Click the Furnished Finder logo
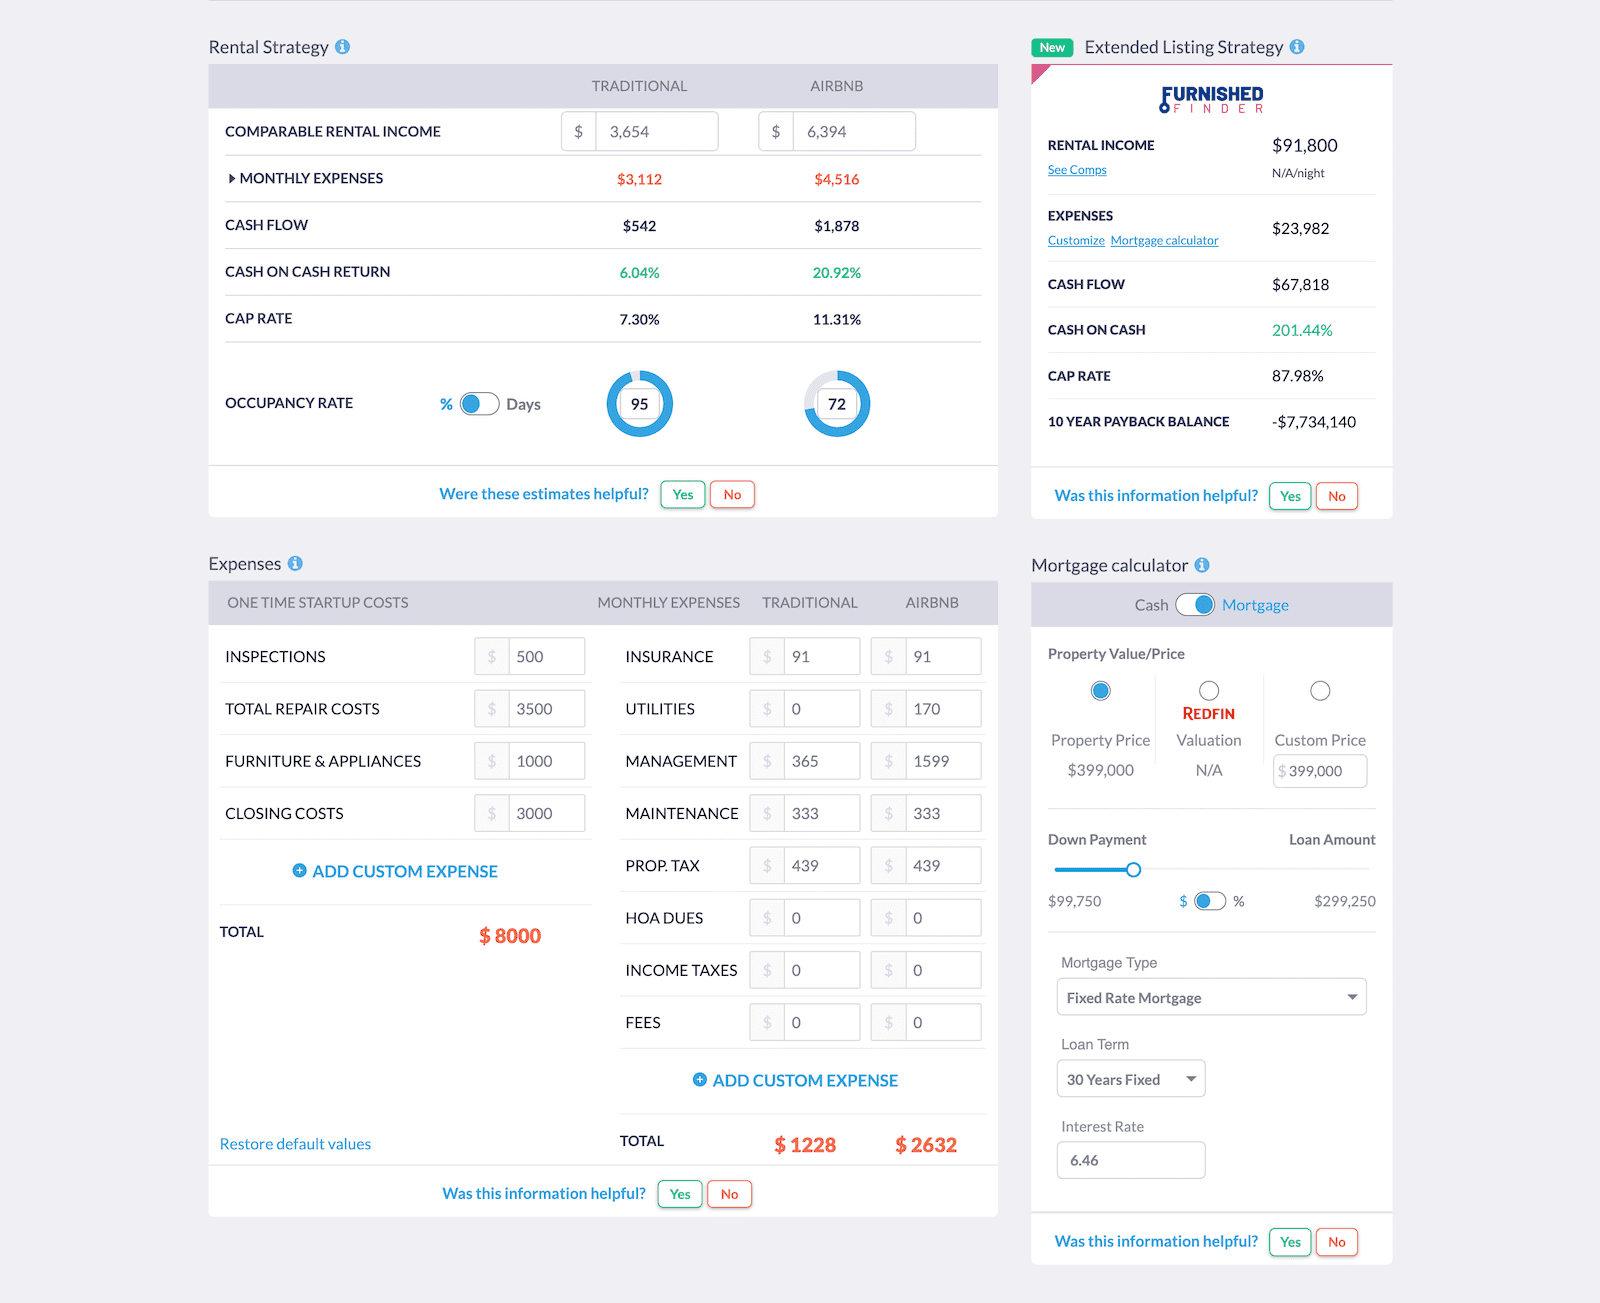Image resolution: width=1600 pixels, height=1303 pixels. click(1211, 99)
